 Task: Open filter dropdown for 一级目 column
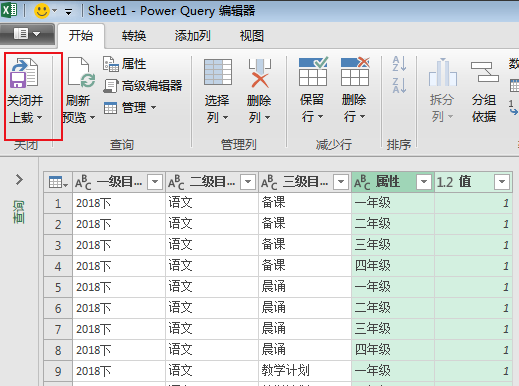[x=155, y=182]
